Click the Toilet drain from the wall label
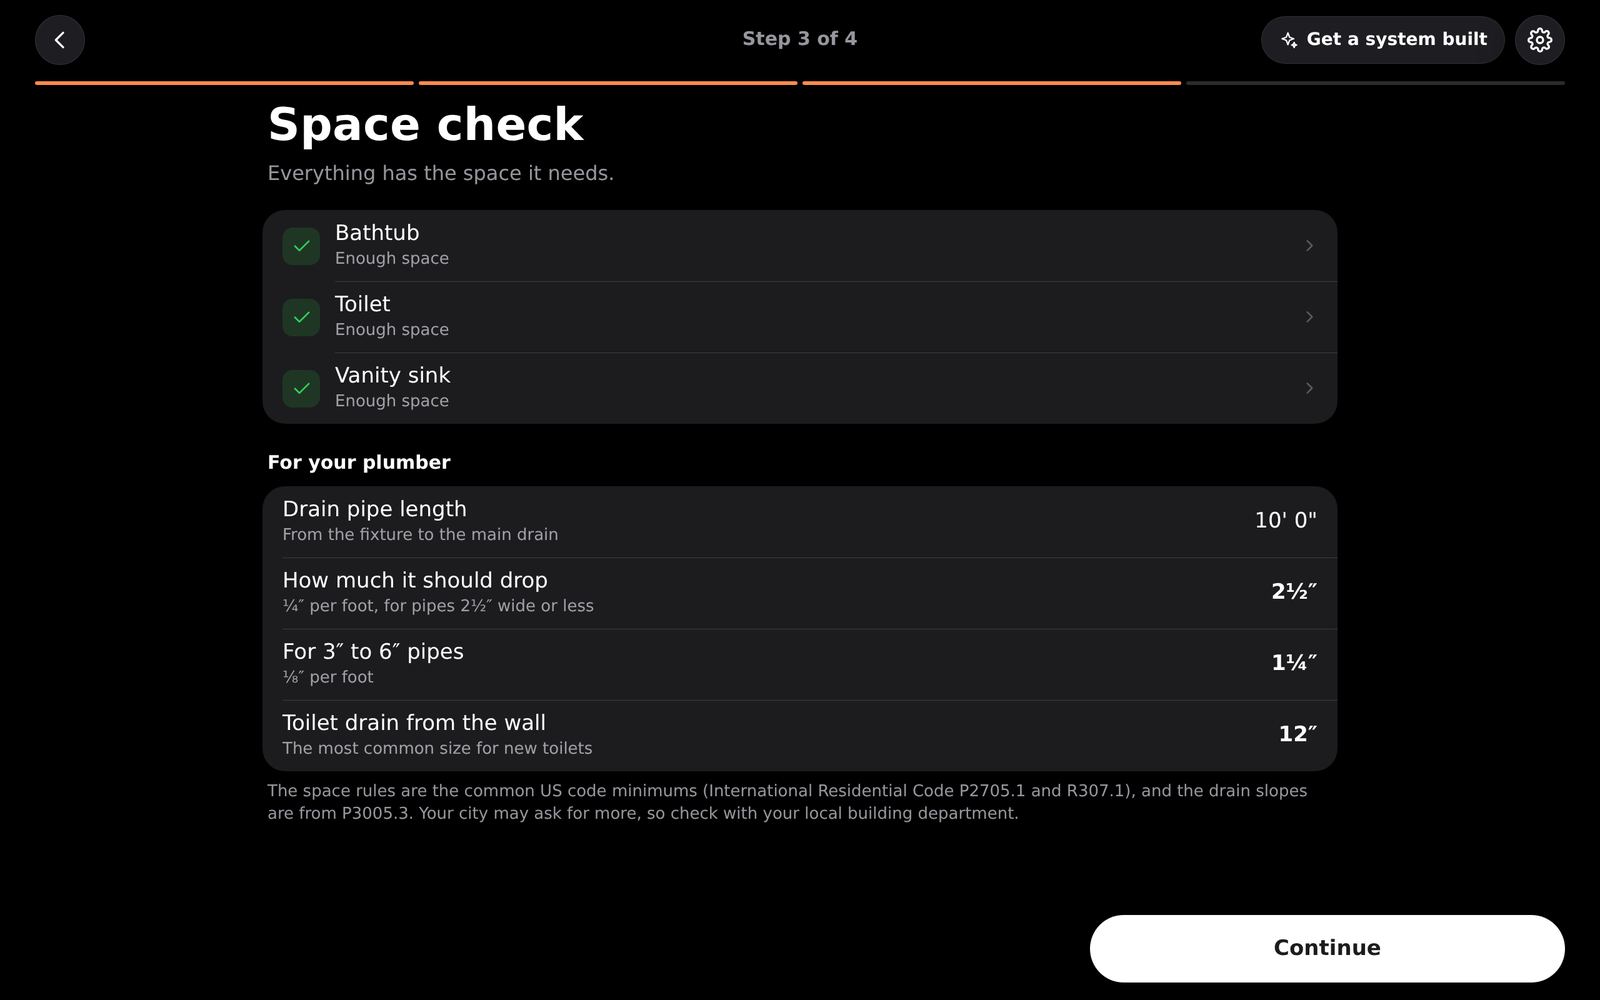This screenshot has width=1600, height=1000. click(x=414, y=722)
